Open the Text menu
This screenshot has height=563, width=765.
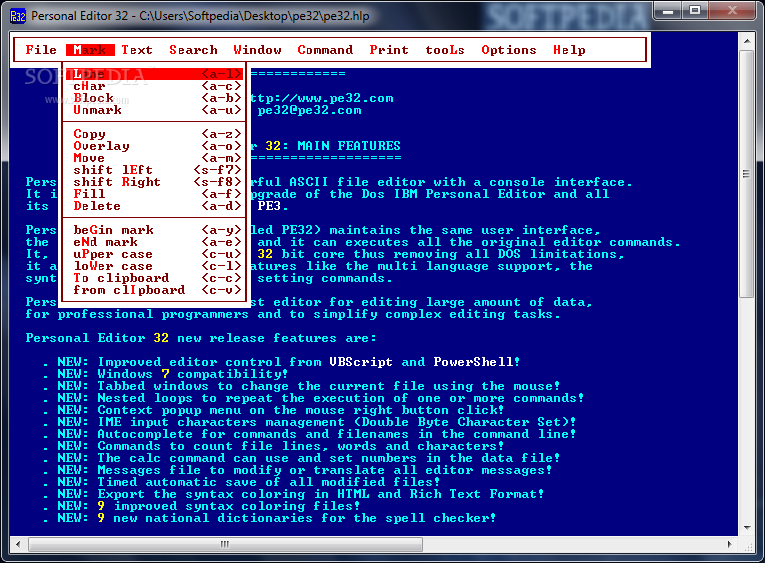point(137,50)
